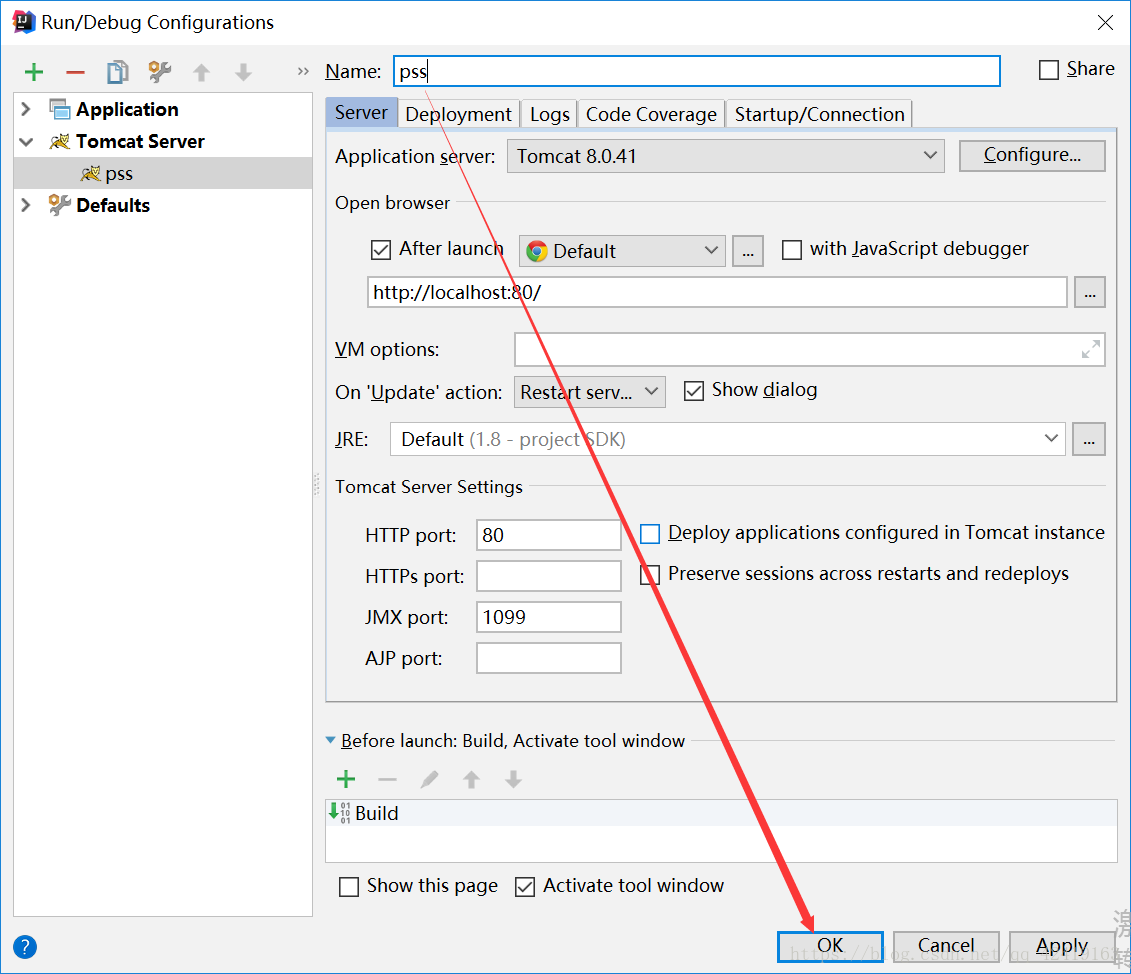1131x974 pixels.
Task: Click the JMX port field
Action: pyautogui.click(x=548, y=617)
